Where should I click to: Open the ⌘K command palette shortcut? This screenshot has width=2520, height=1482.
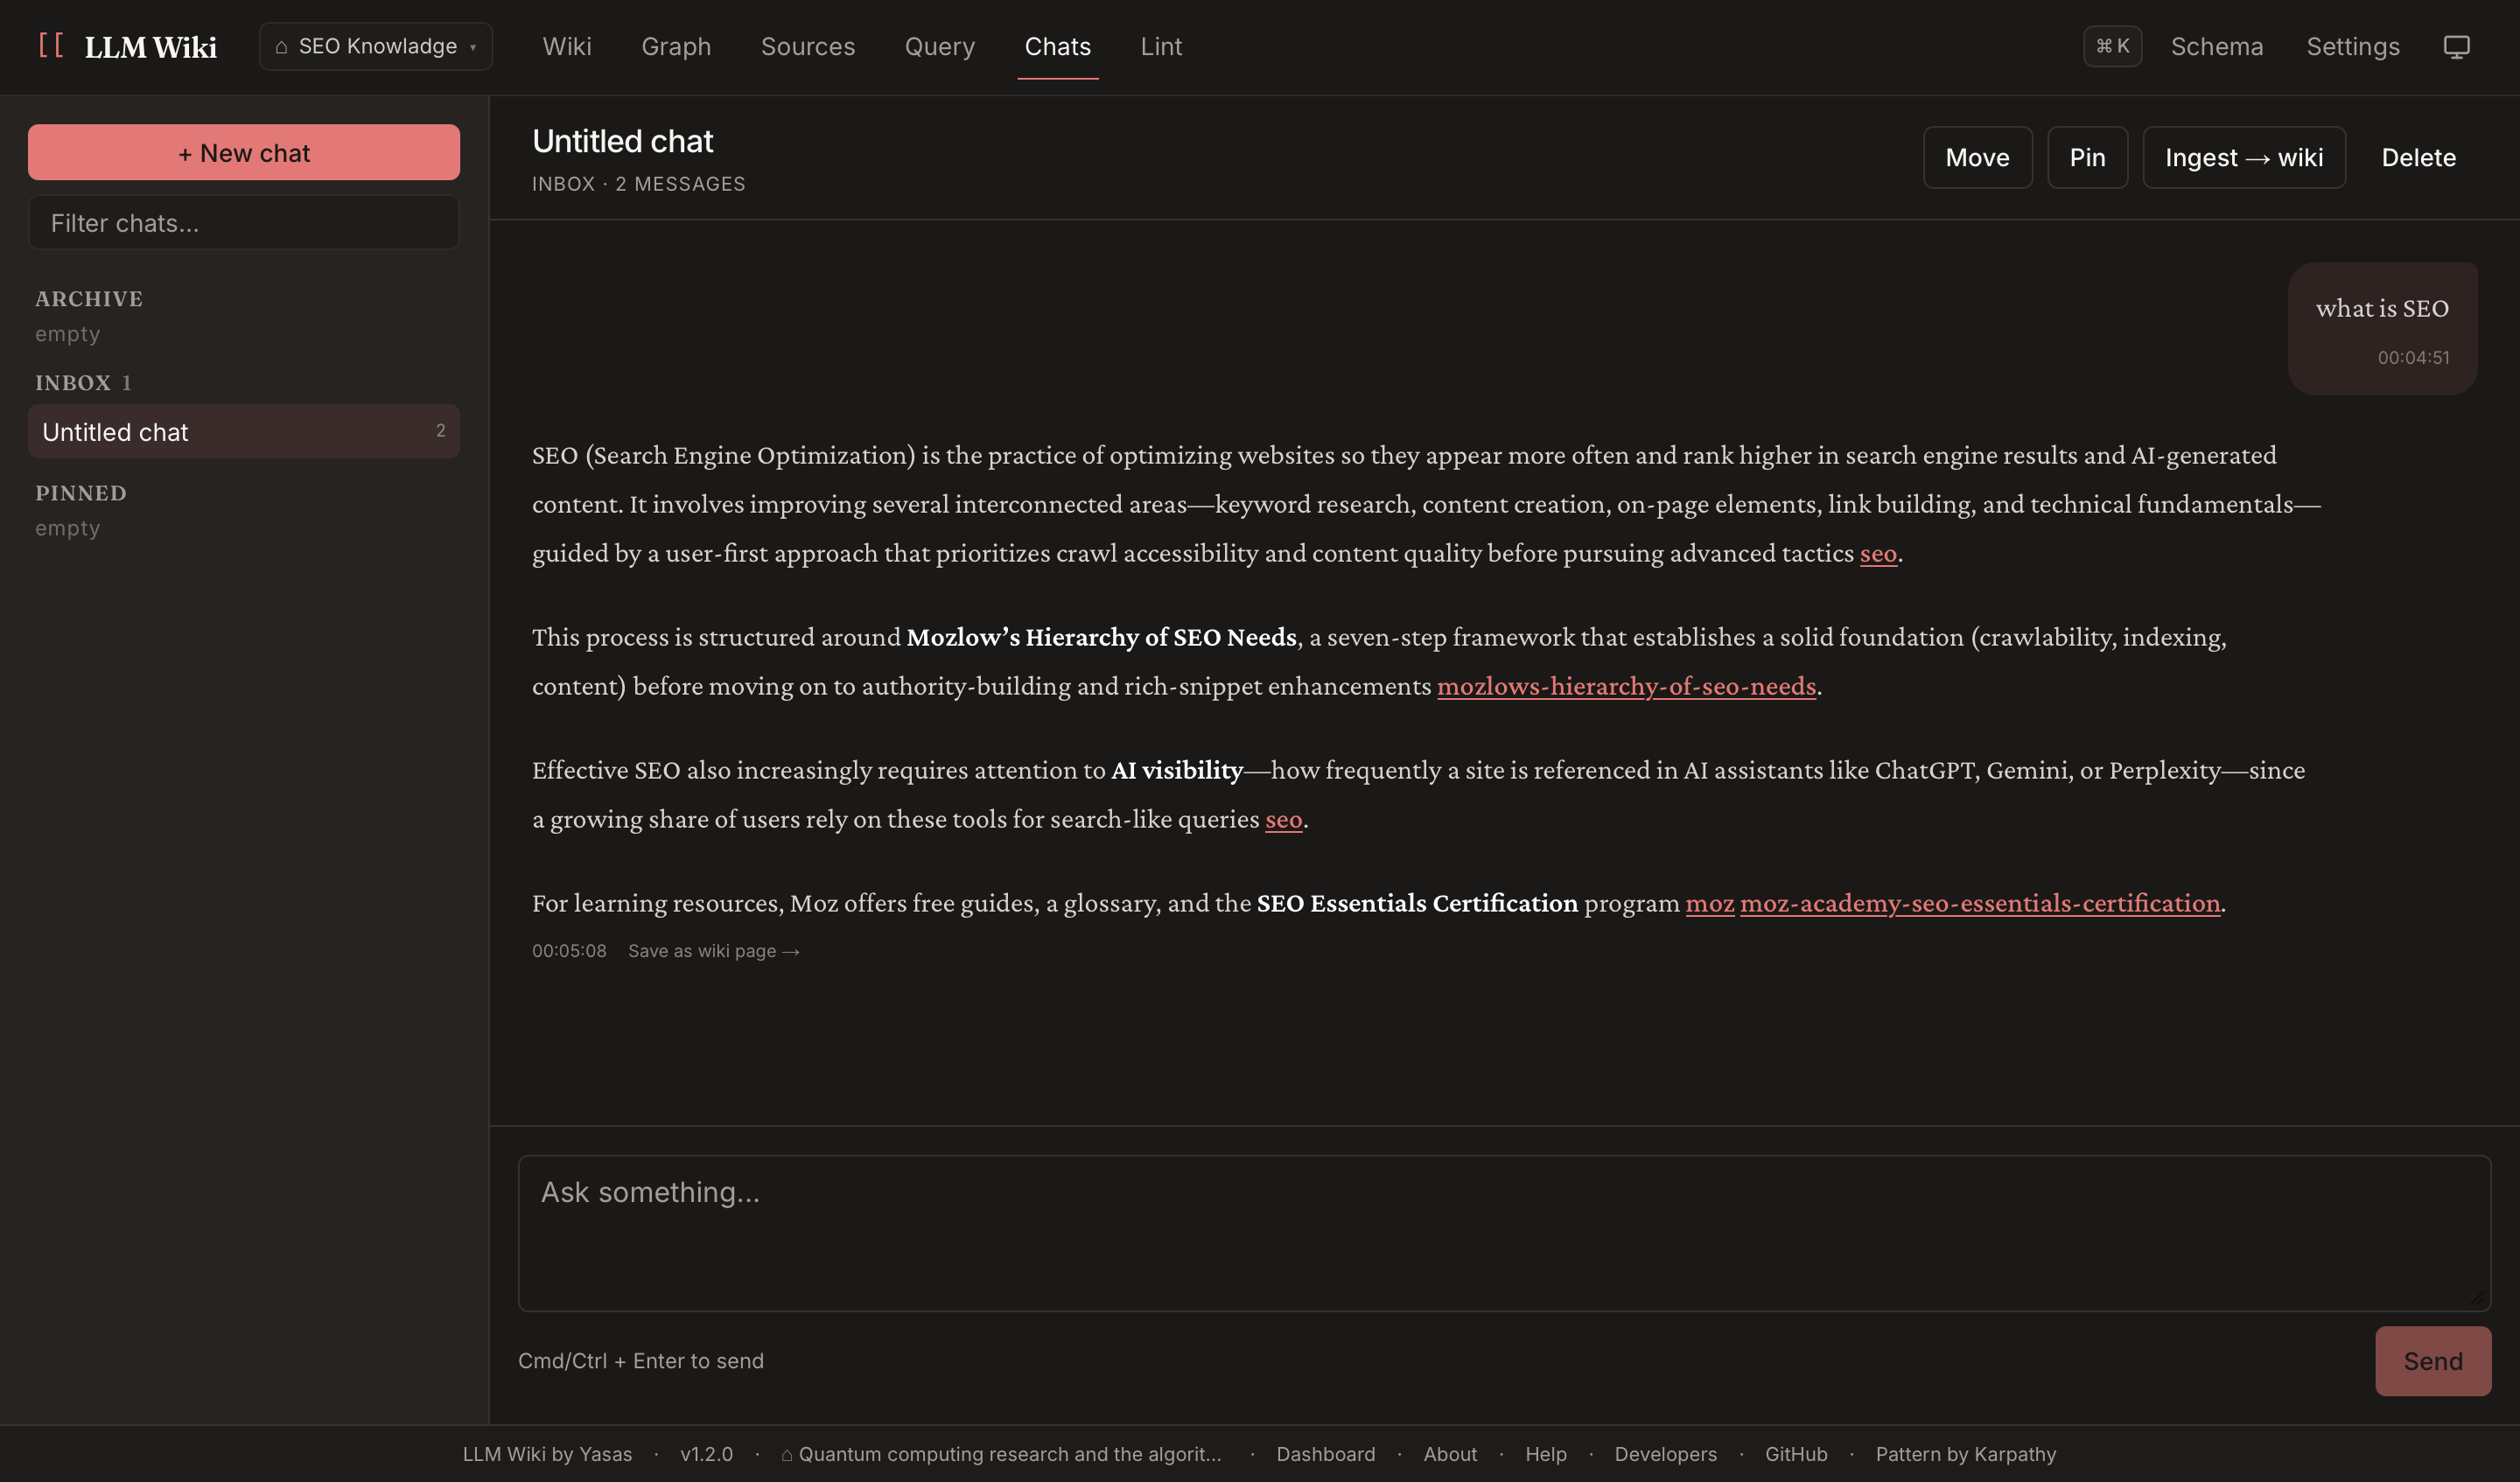pyautogui.click(x=2112, y=46)
